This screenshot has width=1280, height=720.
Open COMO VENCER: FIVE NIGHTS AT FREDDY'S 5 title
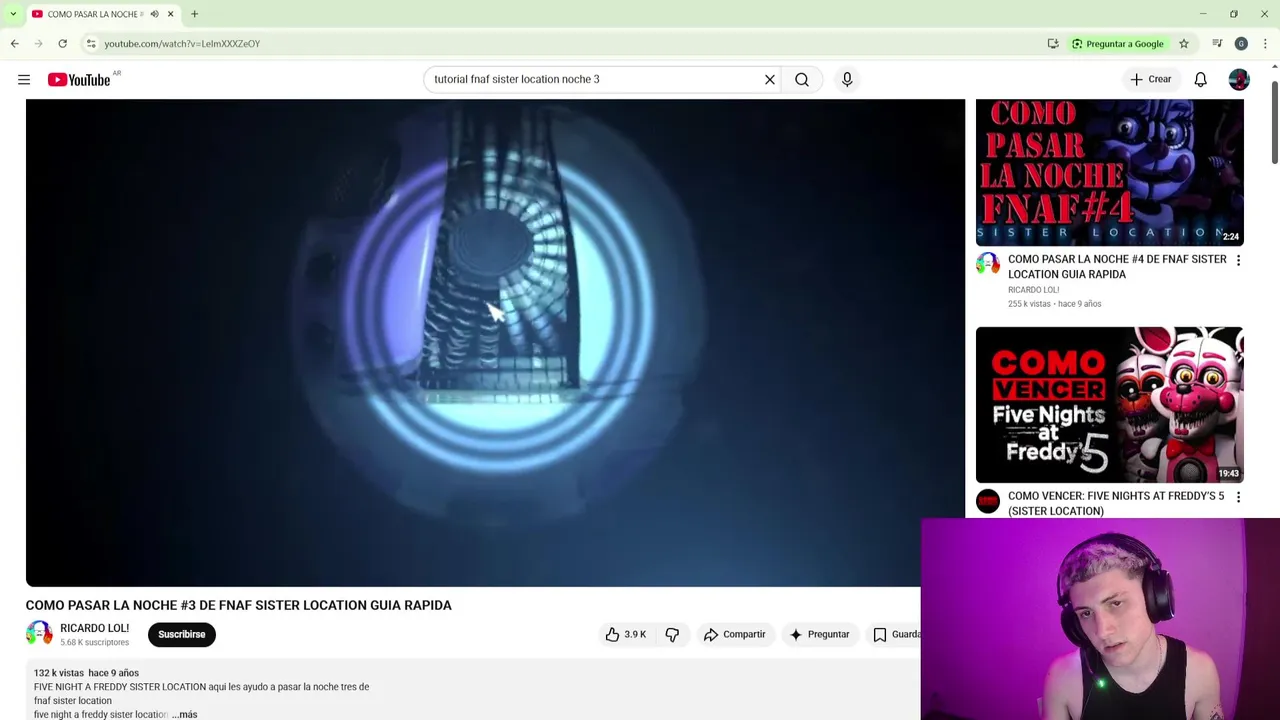1116,503
